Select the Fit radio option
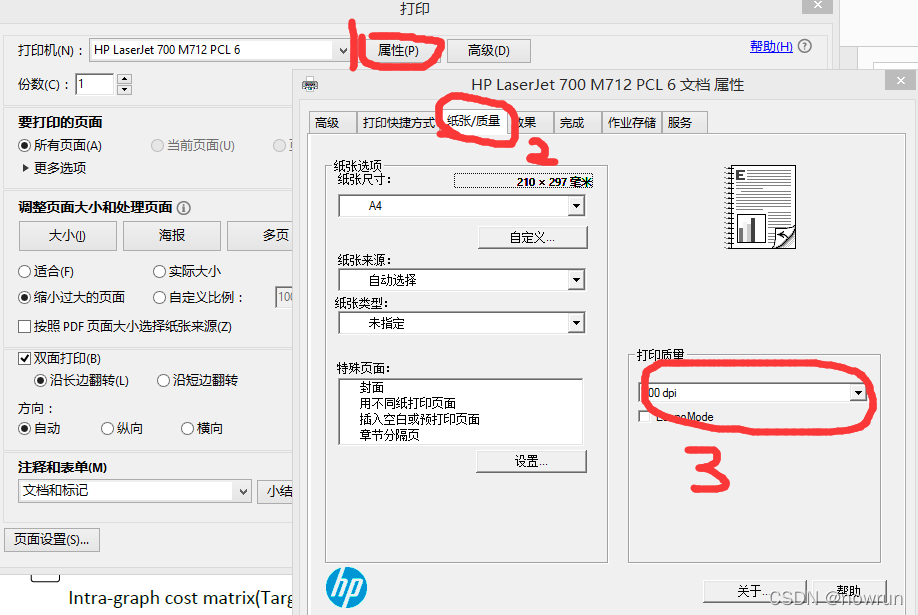 [24, 272]
